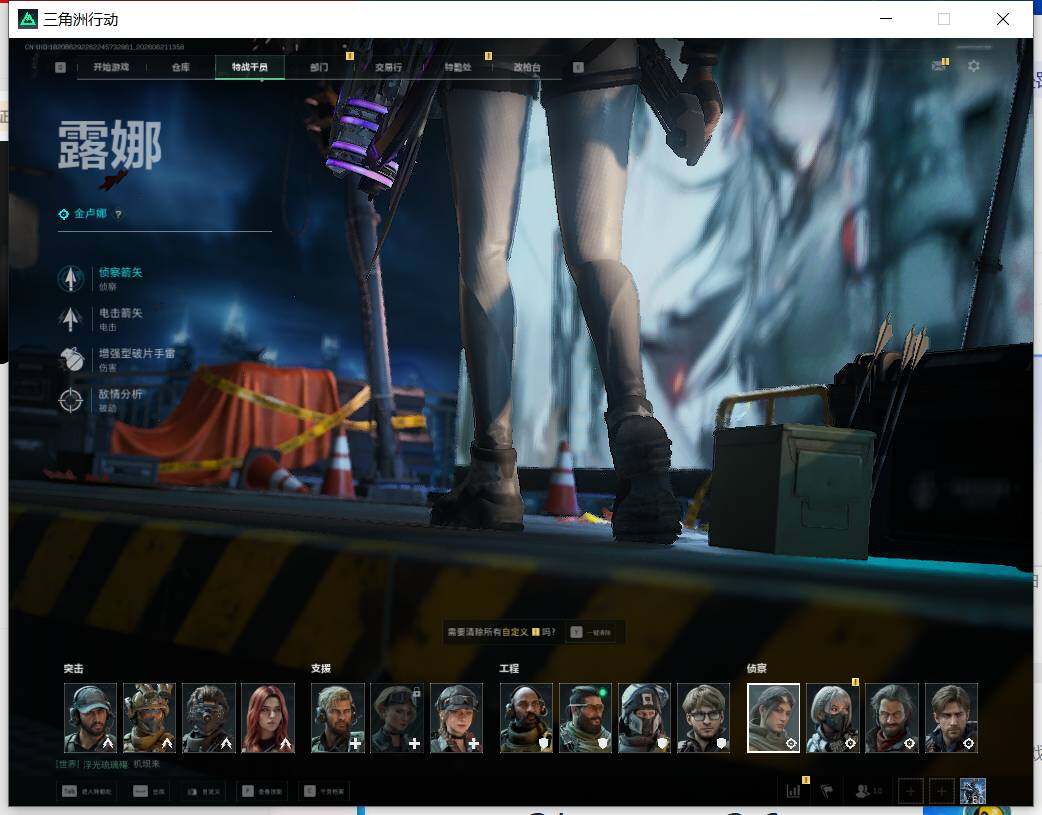Open the flag icon in bottom bar
Viewport: 1042px width, 815px height.
point(827,791)
